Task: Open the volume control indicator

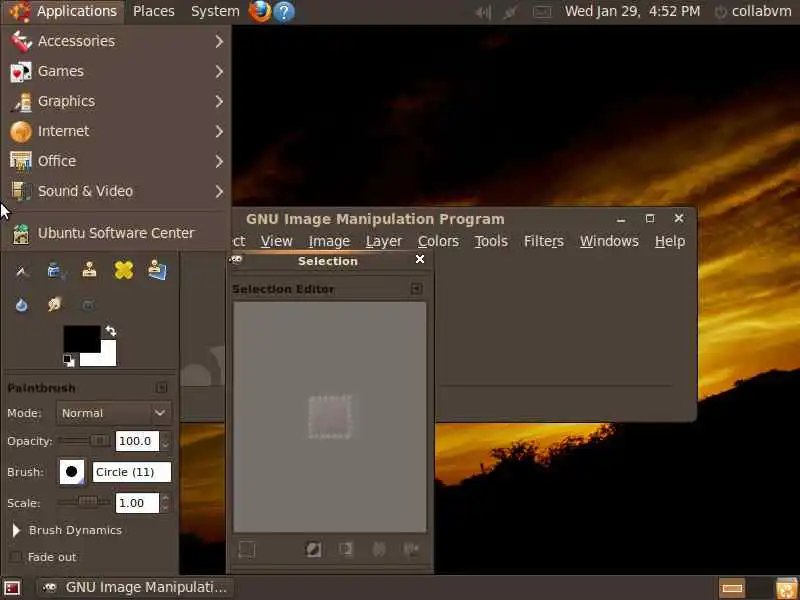Action: pos(483,12)
